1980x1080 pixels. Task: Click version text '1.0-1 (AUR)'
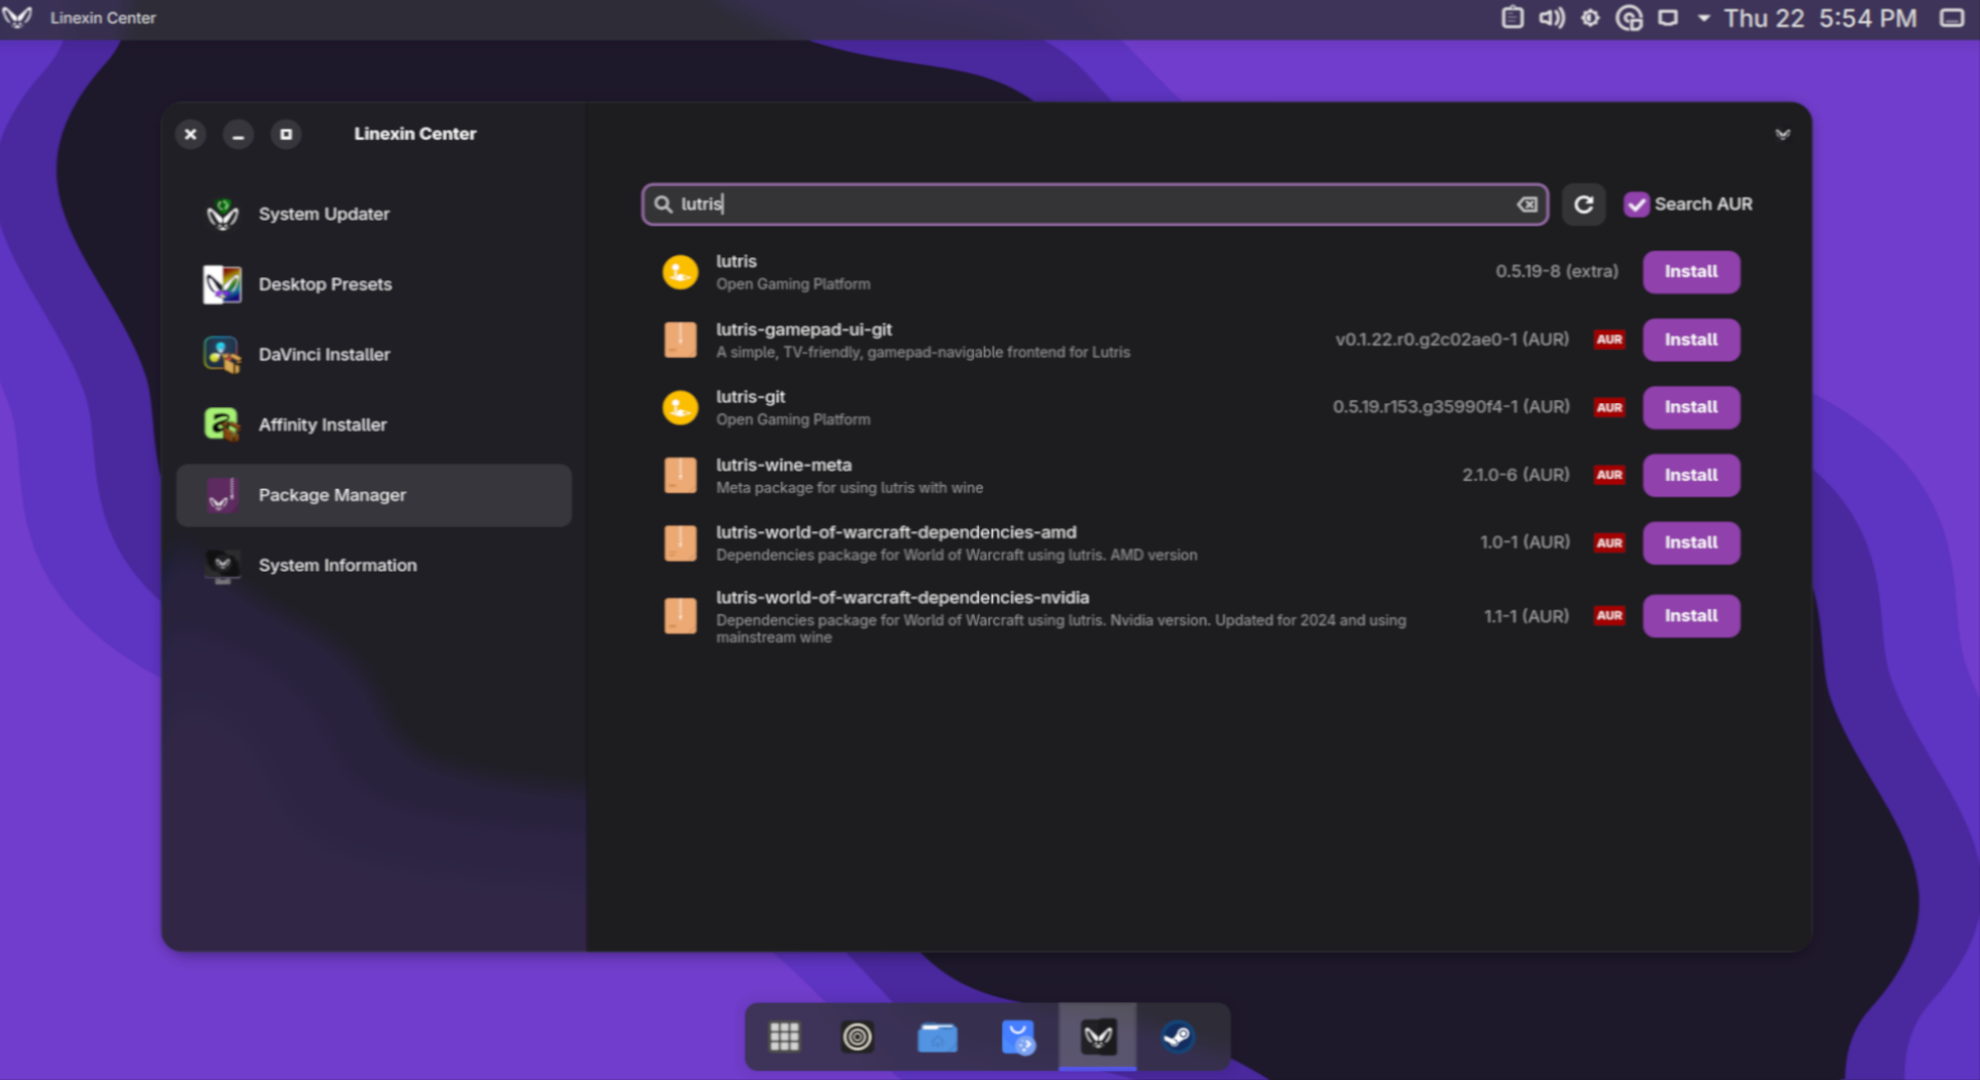click(x=1525, y=543)
